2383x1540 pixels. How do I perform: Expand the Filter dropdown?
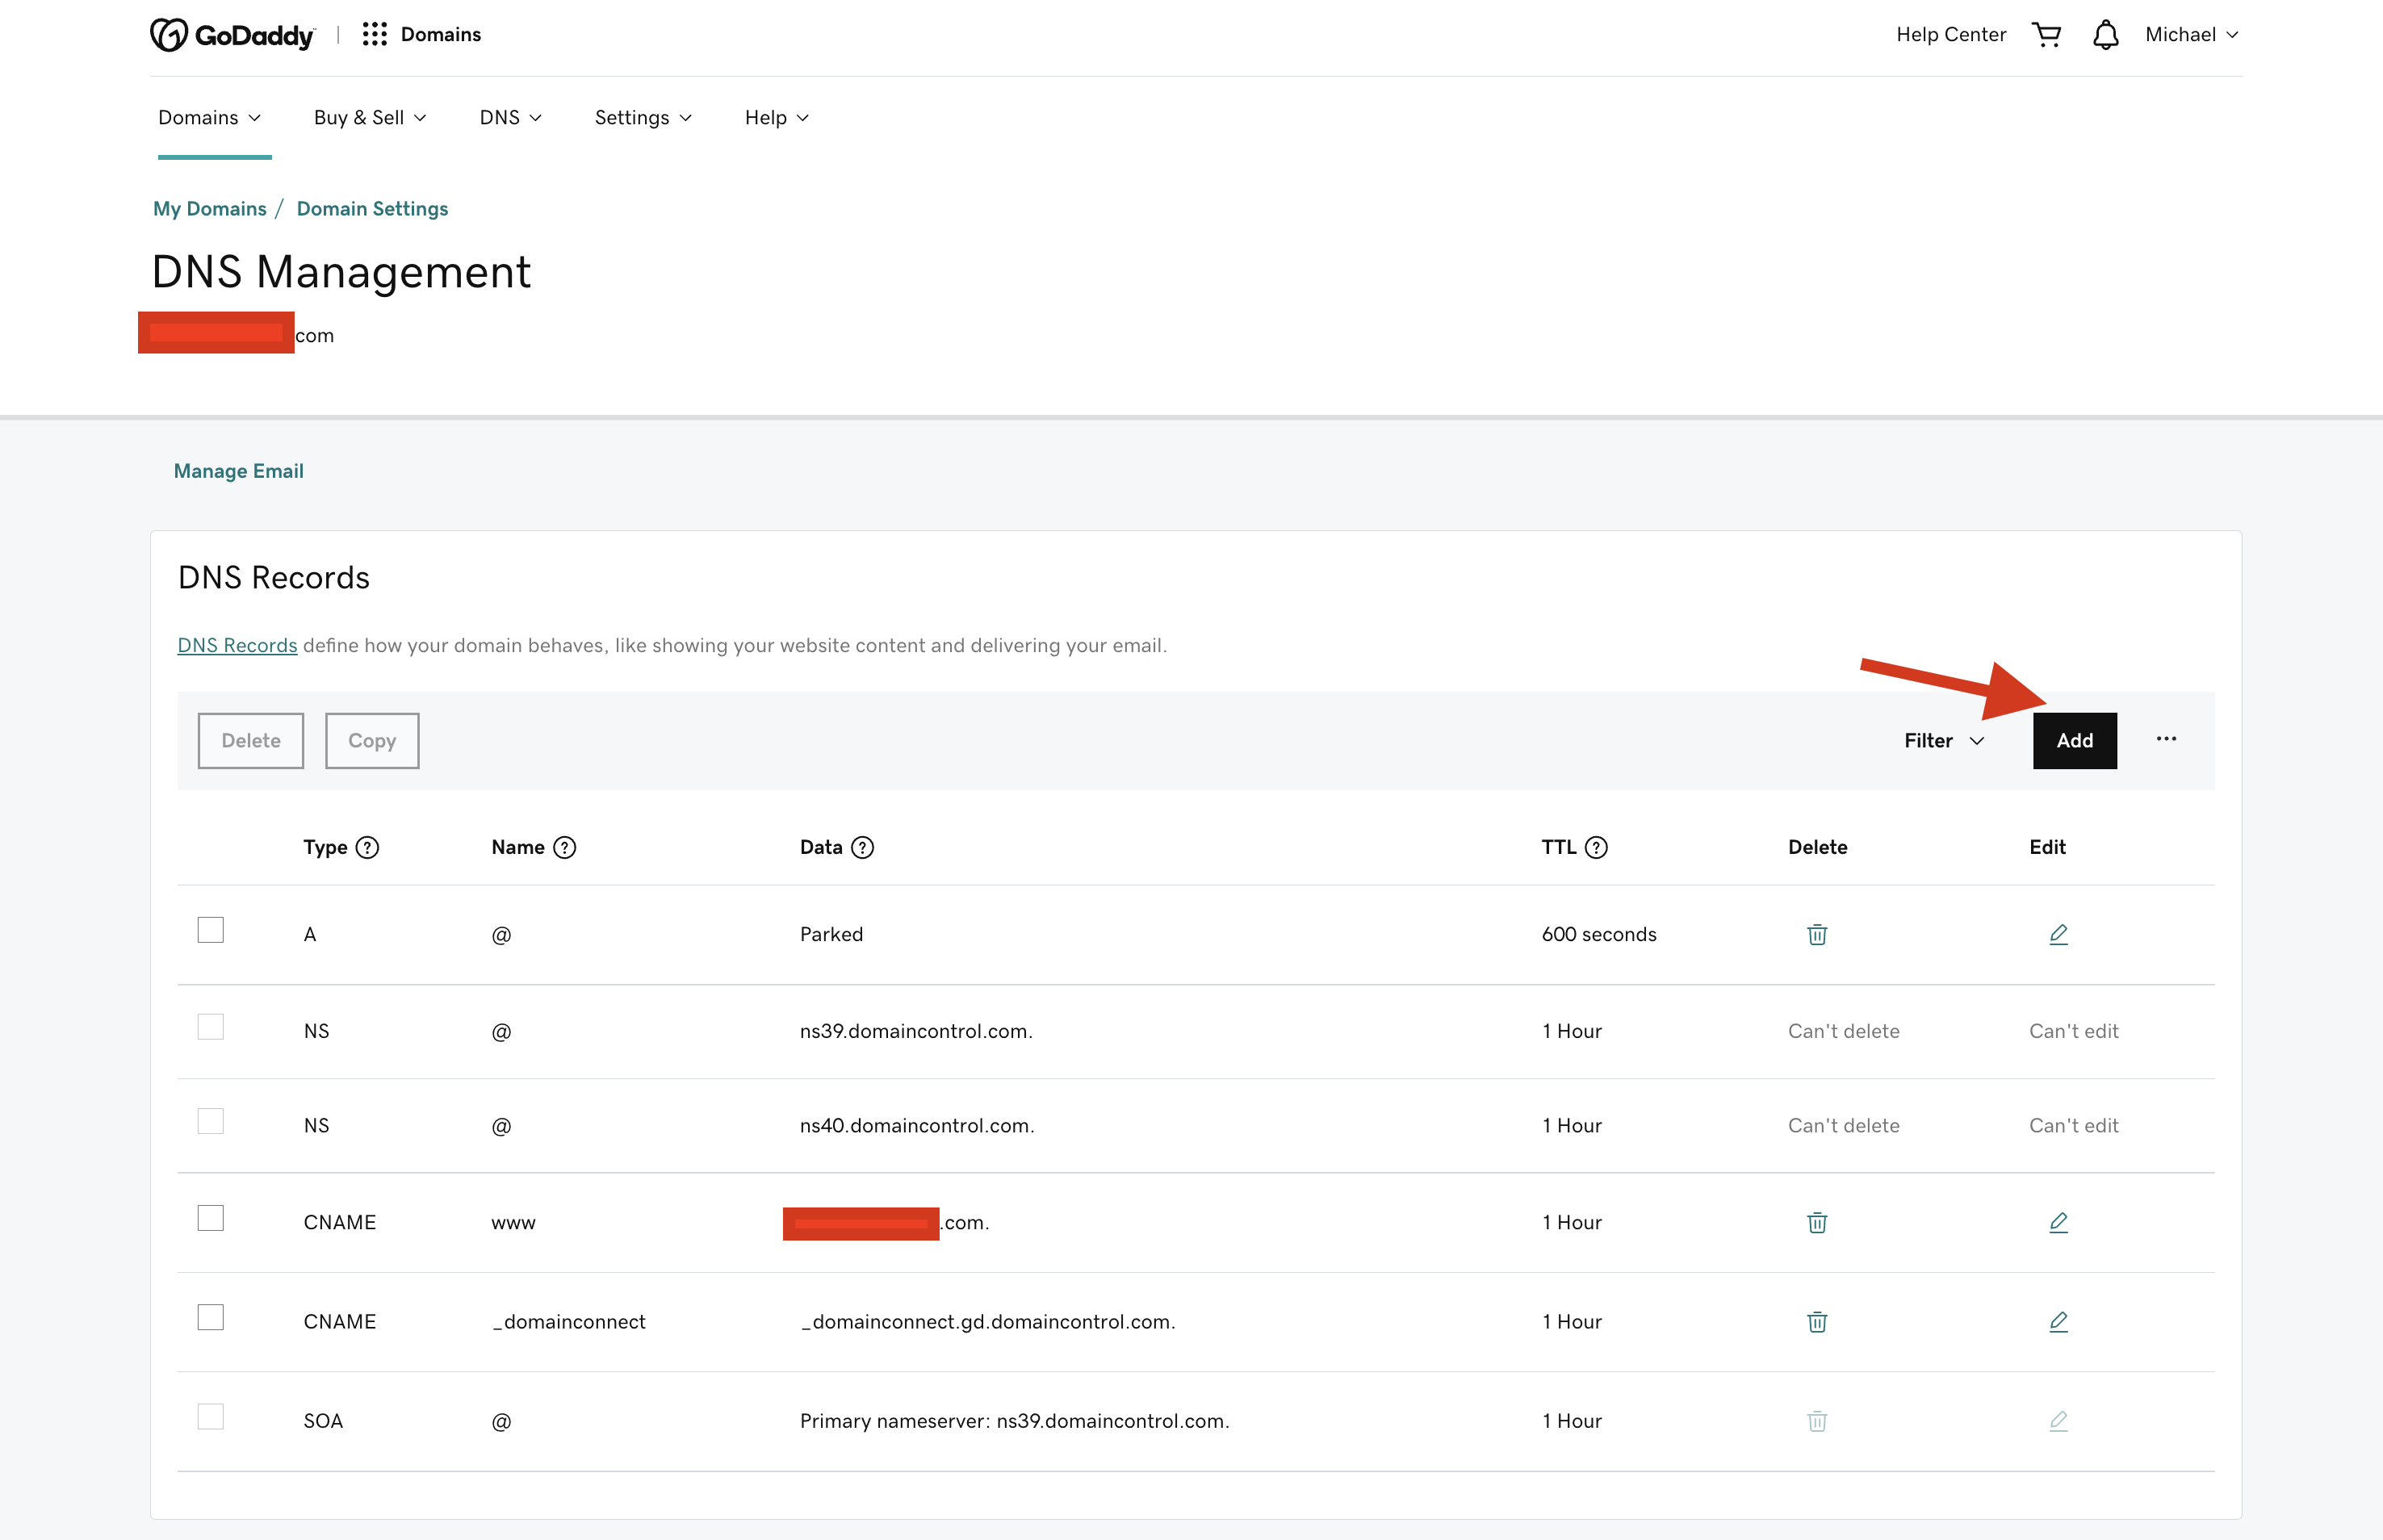1943,740
